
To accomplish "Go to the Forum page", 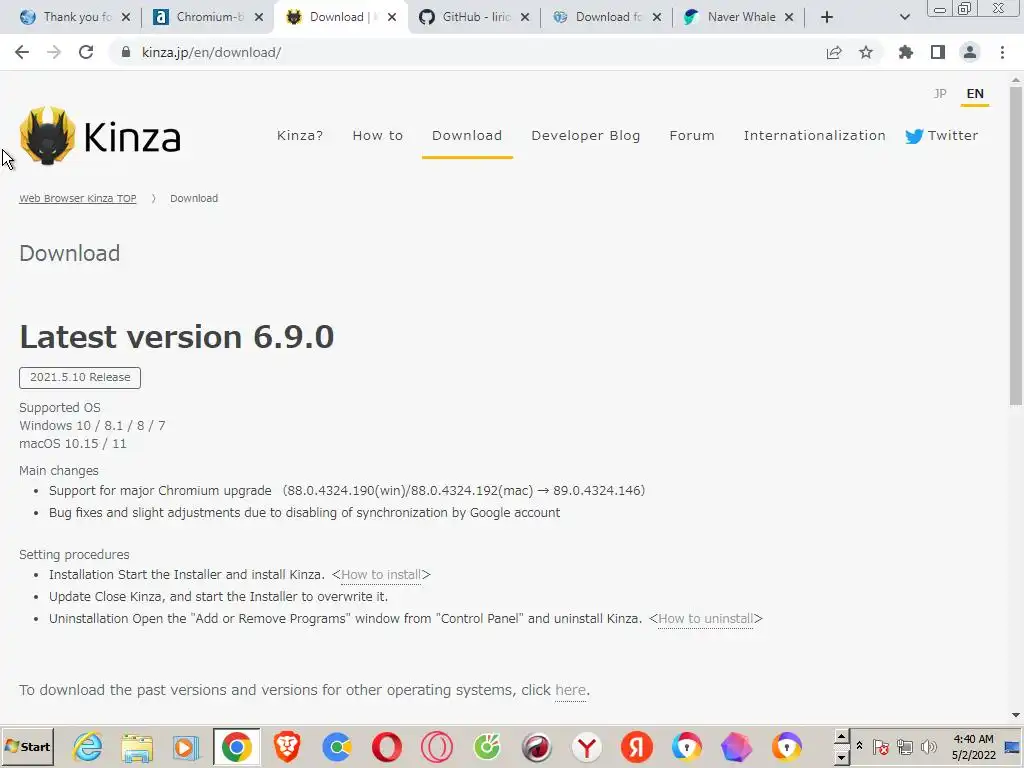I will tap(692, 136).
